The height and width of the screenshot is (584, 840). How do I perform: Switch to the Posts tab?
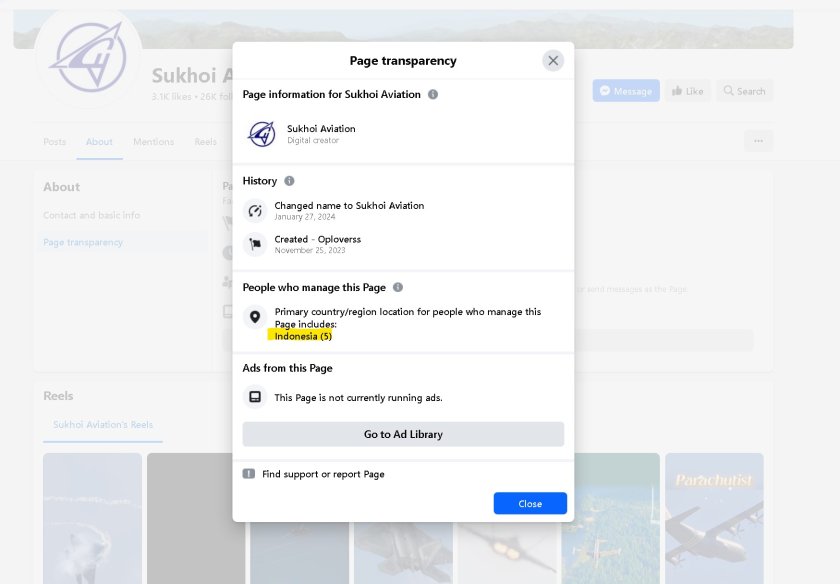click(55, 142)
